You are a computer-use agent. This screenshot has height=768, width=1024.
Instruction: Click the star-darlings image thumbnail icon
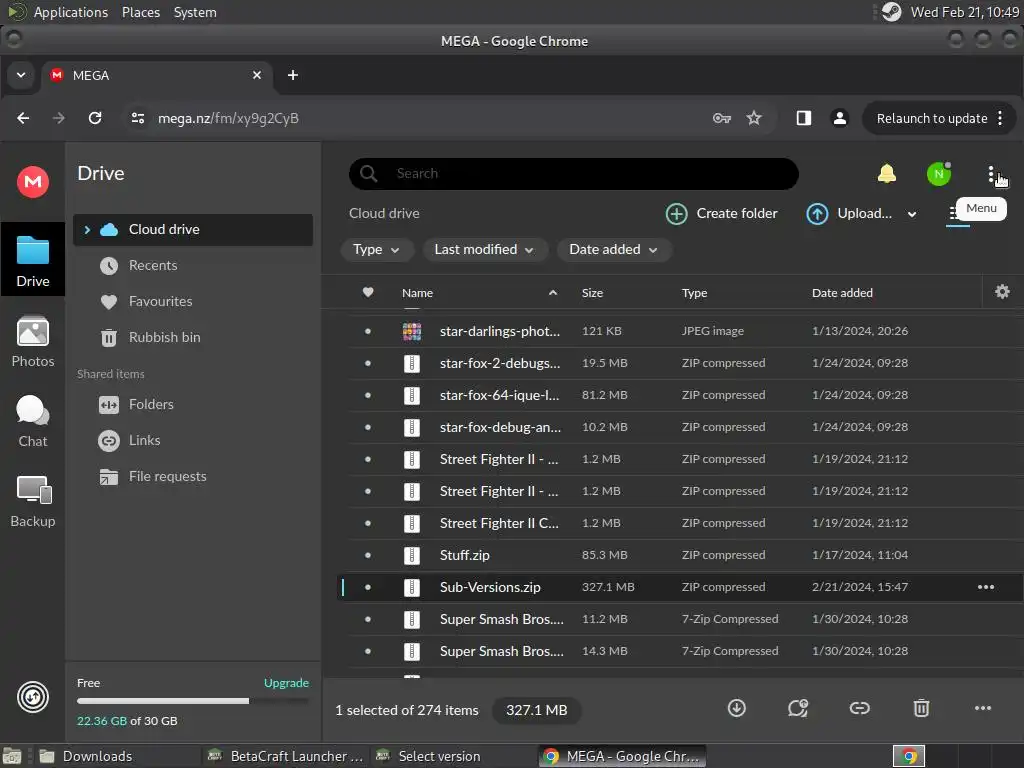411,331
